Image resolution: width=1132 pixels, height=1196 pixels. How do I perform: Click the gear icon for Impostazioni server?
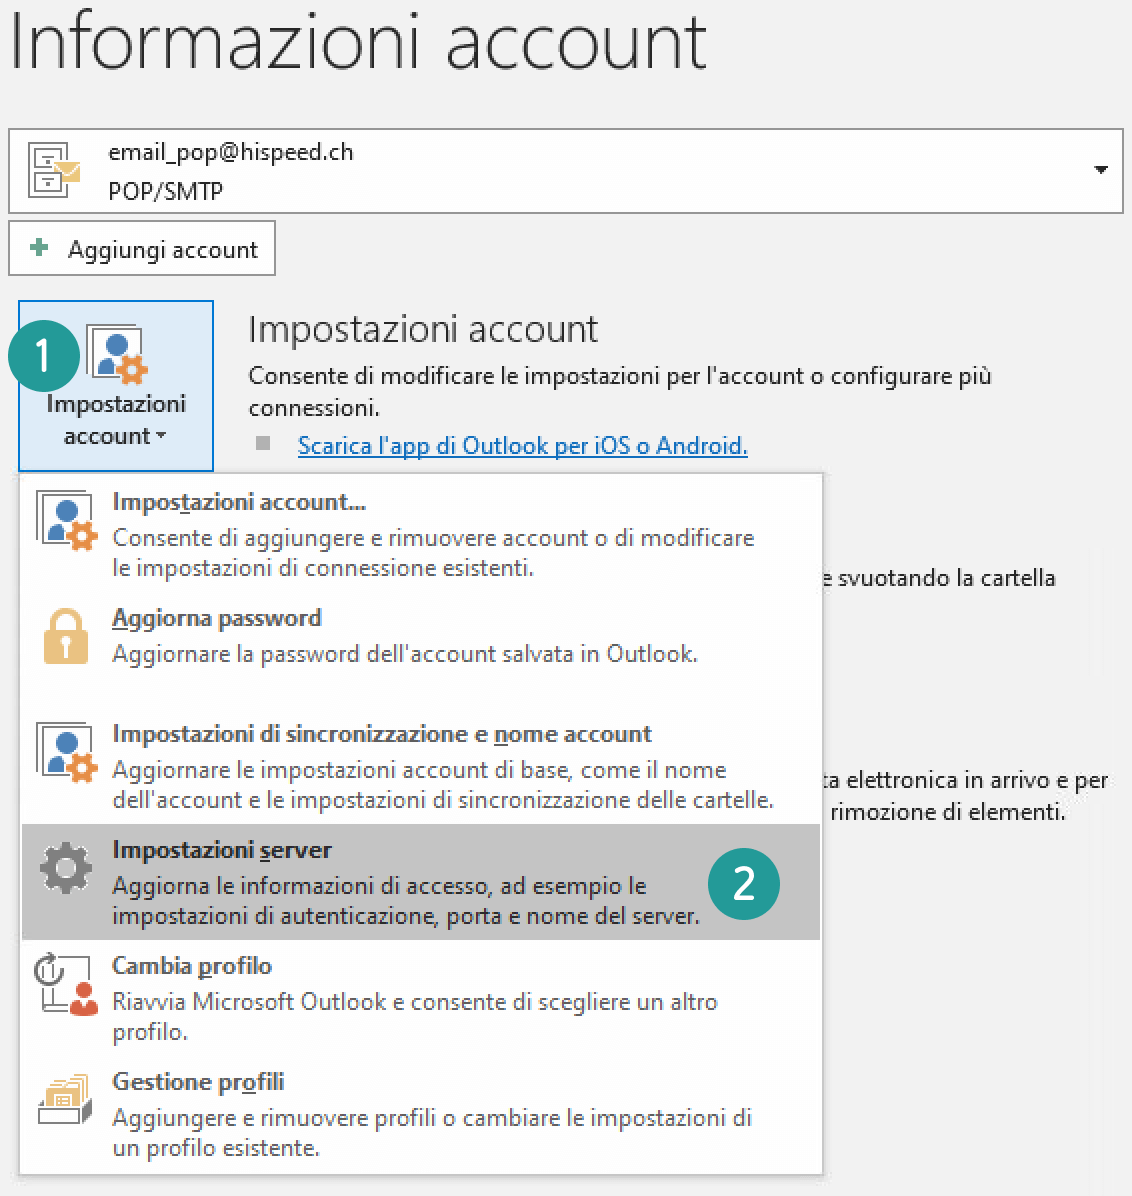click(66, 868)
